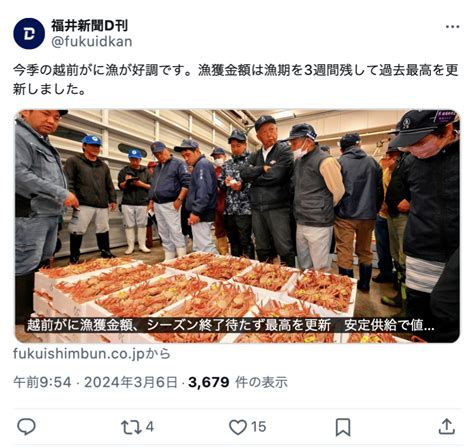Click the reply speech bubble icon

(26, 427)
